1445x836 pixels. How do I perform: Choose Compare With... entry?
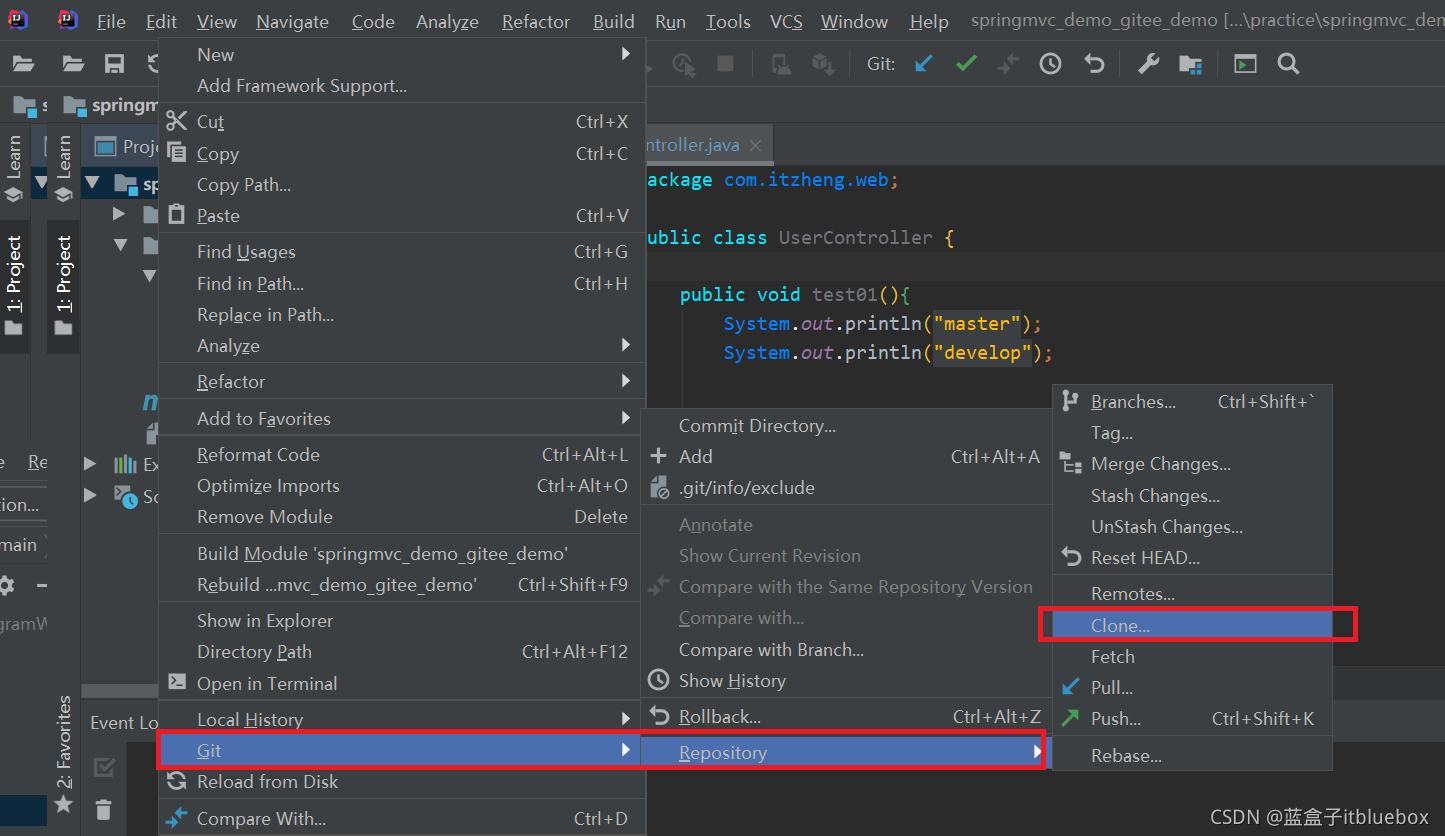coord(402,819)
